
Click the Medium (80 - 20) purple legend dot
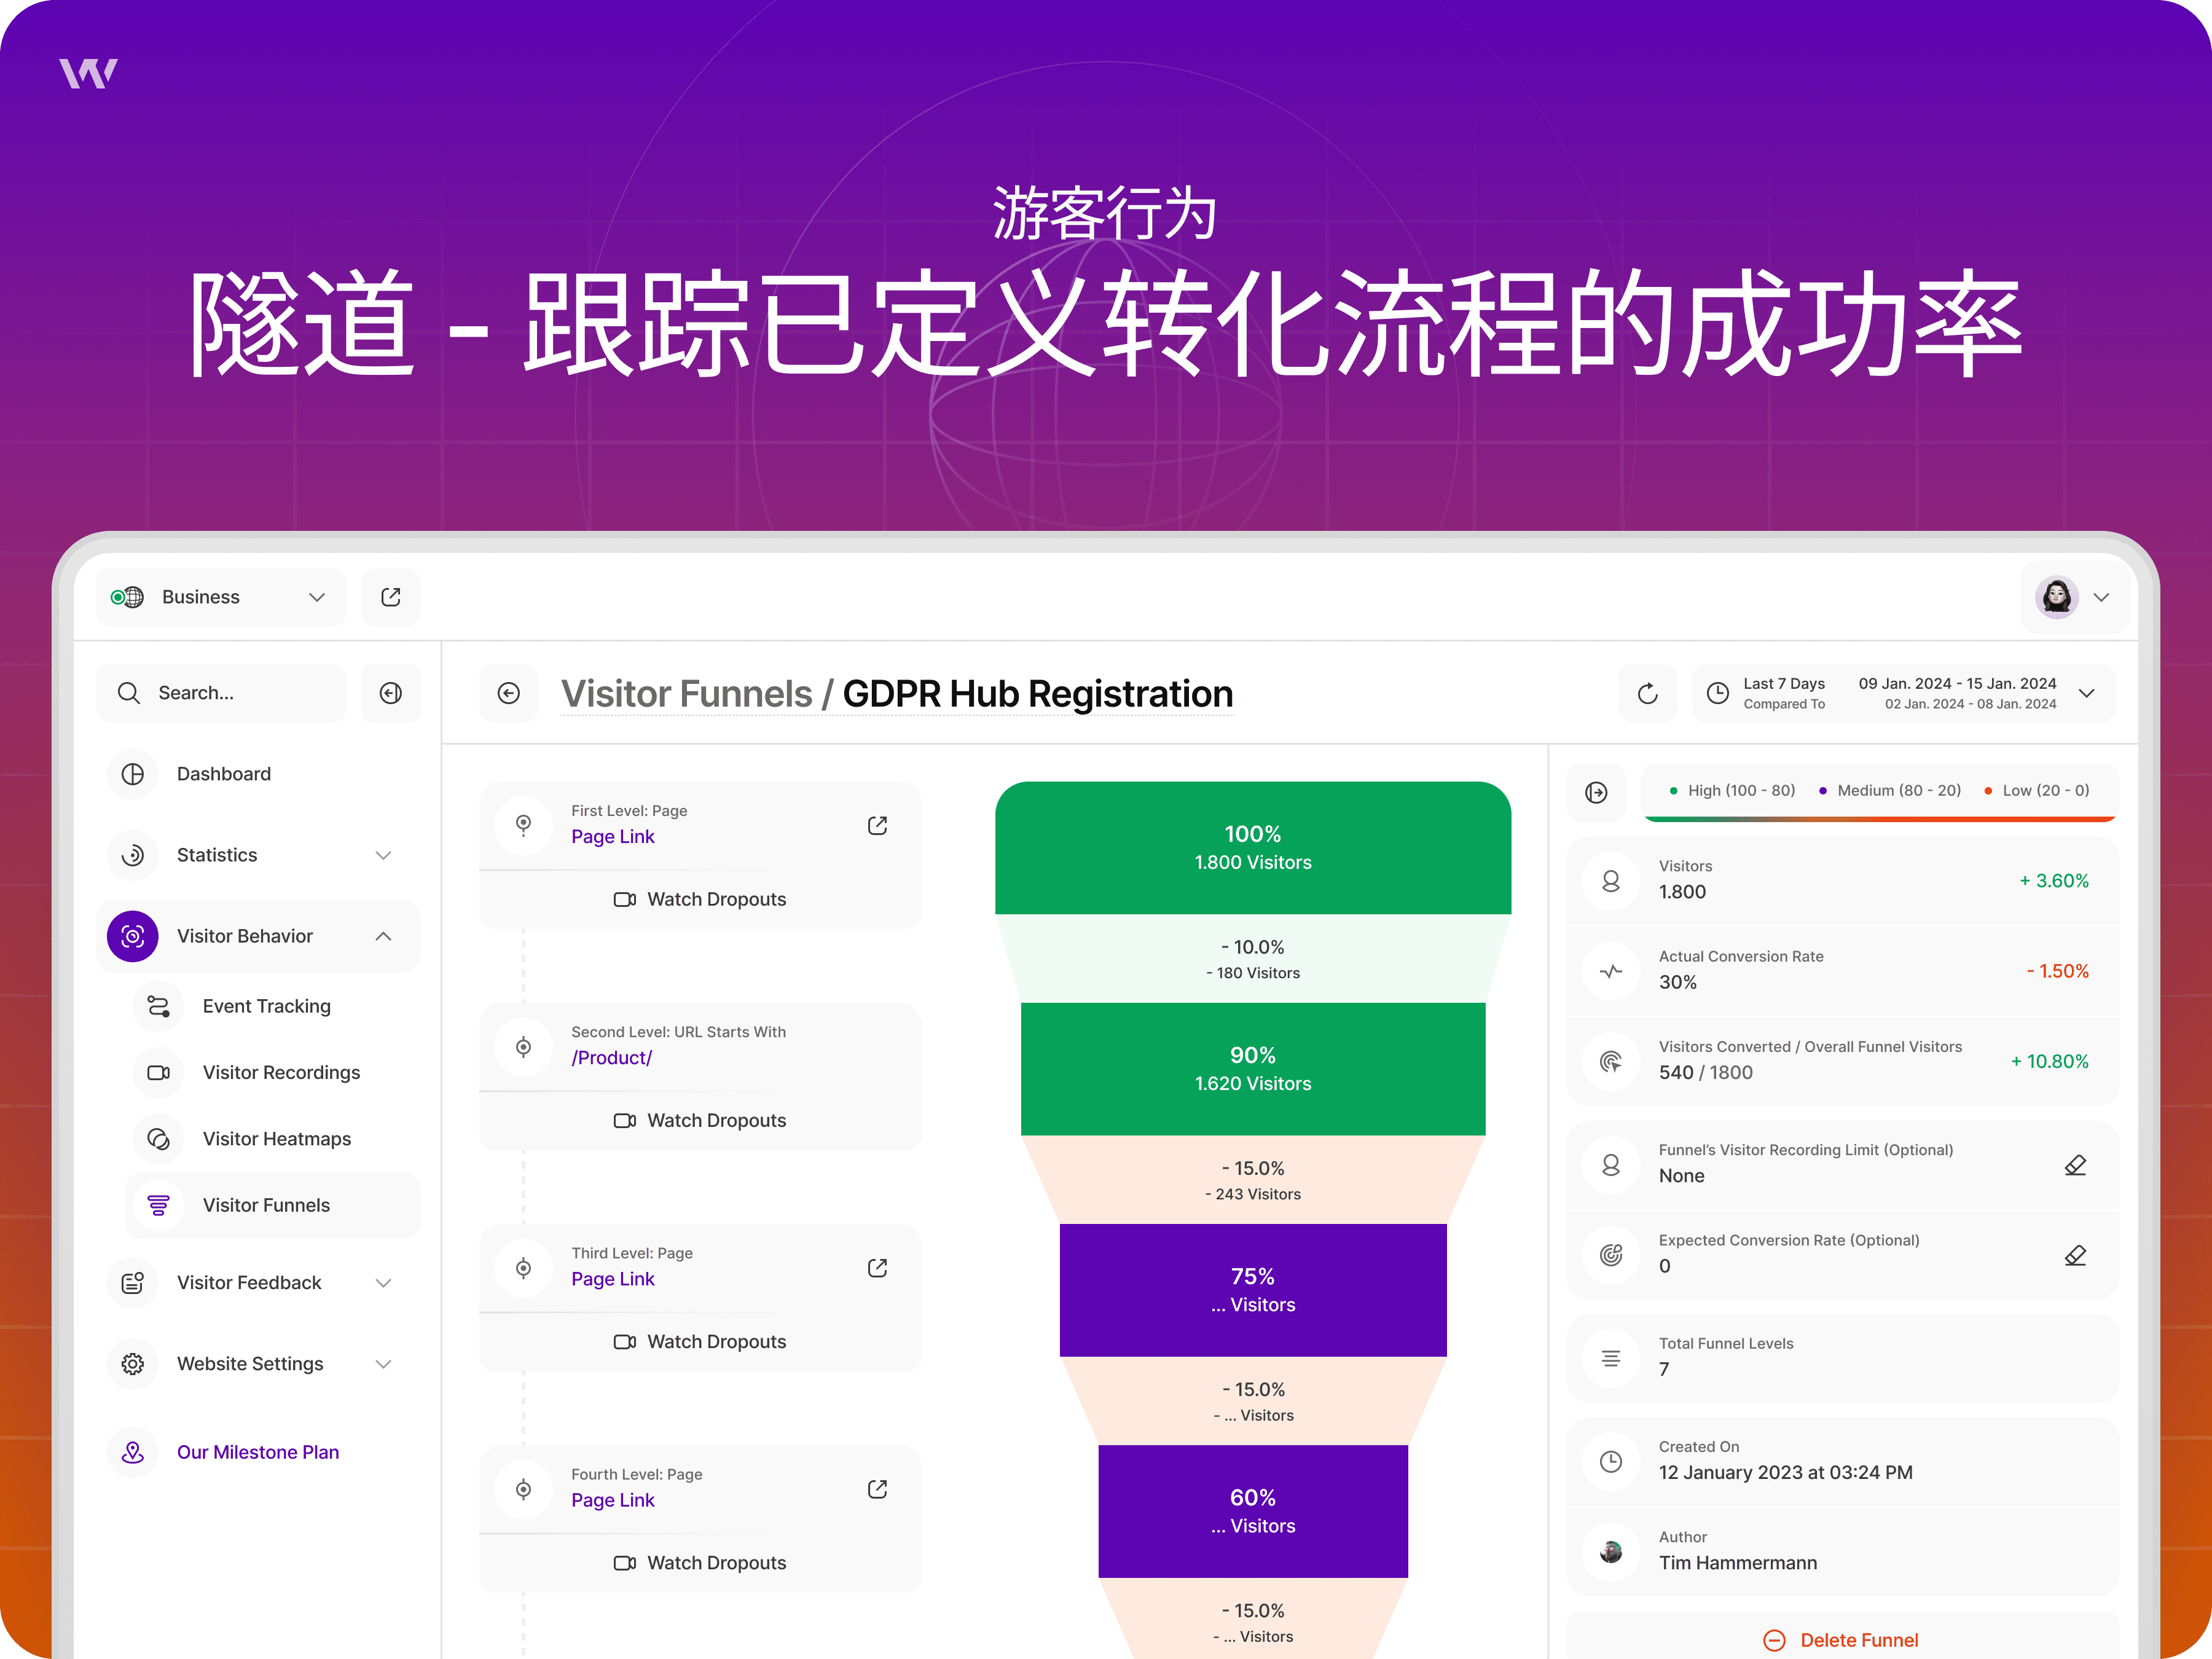point(1822,791)
